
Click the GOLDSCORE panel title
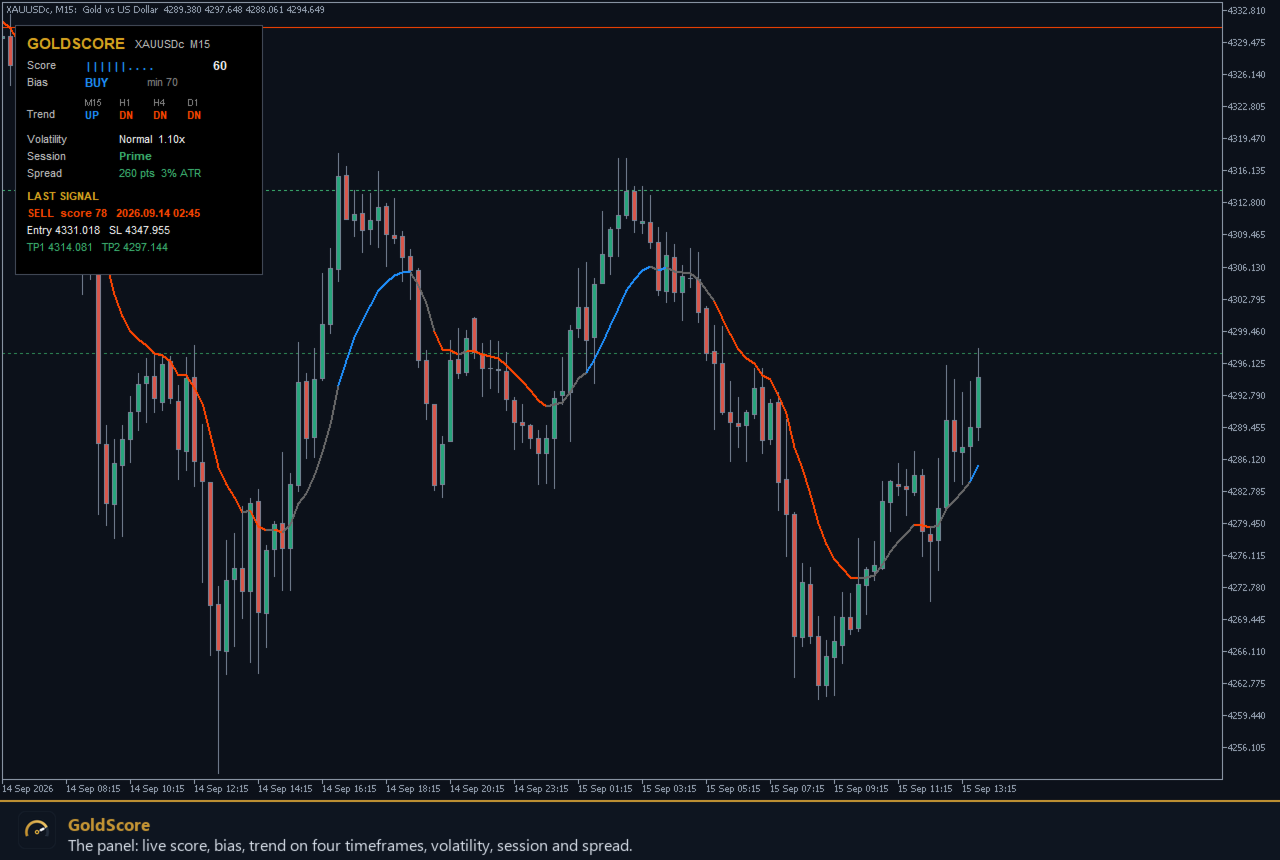pos(76,44)
